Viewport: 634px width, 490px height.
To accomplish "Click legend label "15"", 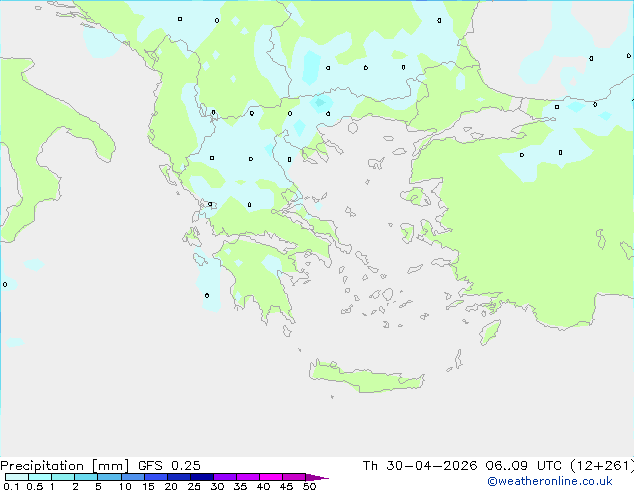I will pyautogui.click(x=148, y=486).
